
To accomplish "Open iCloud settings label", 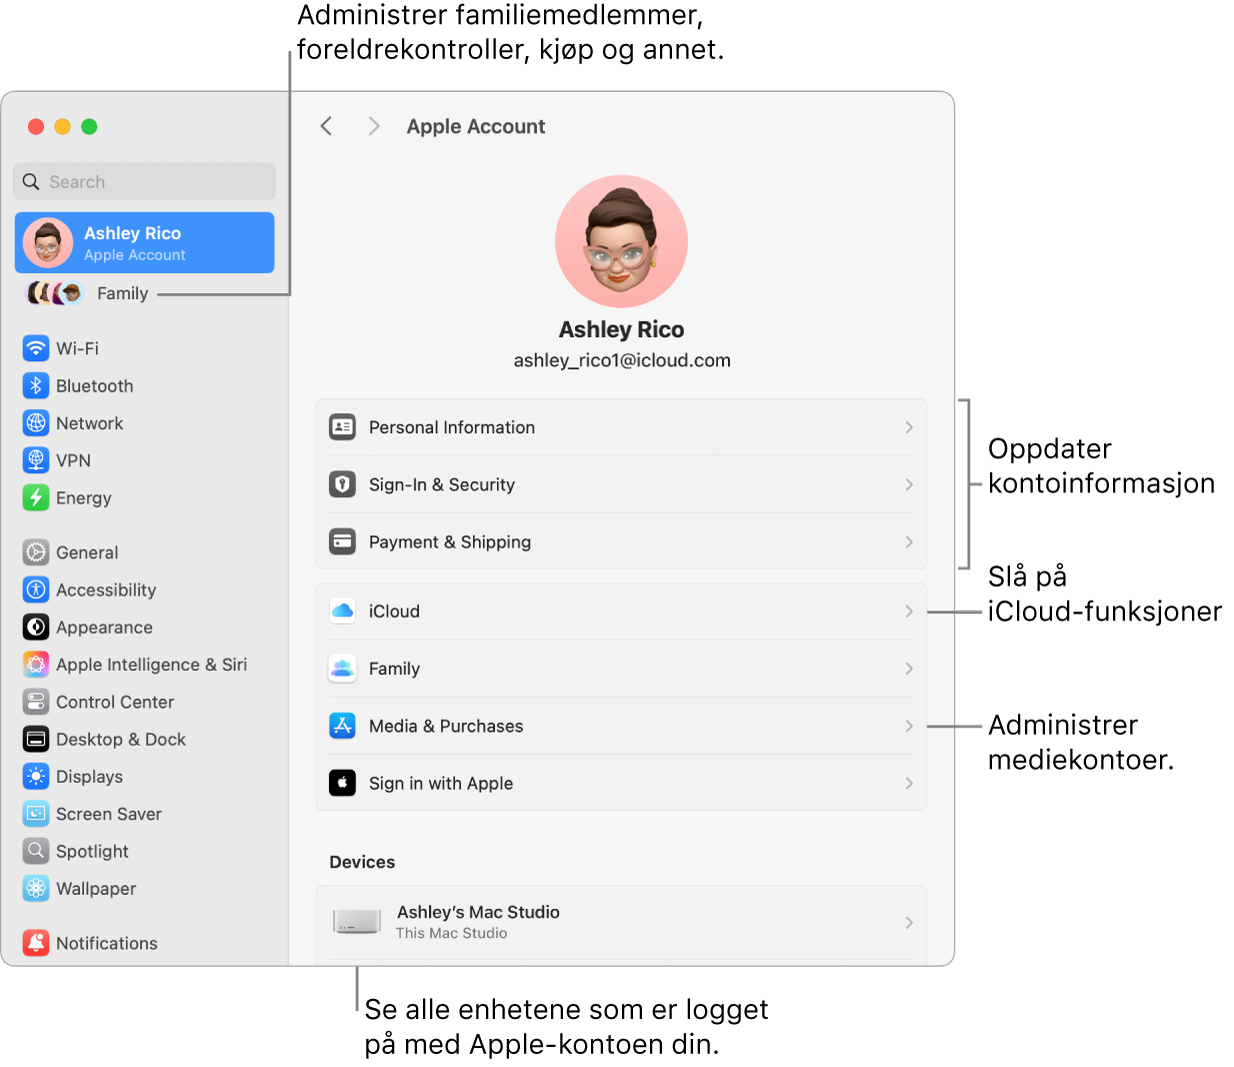I will [x=394, y=611].
